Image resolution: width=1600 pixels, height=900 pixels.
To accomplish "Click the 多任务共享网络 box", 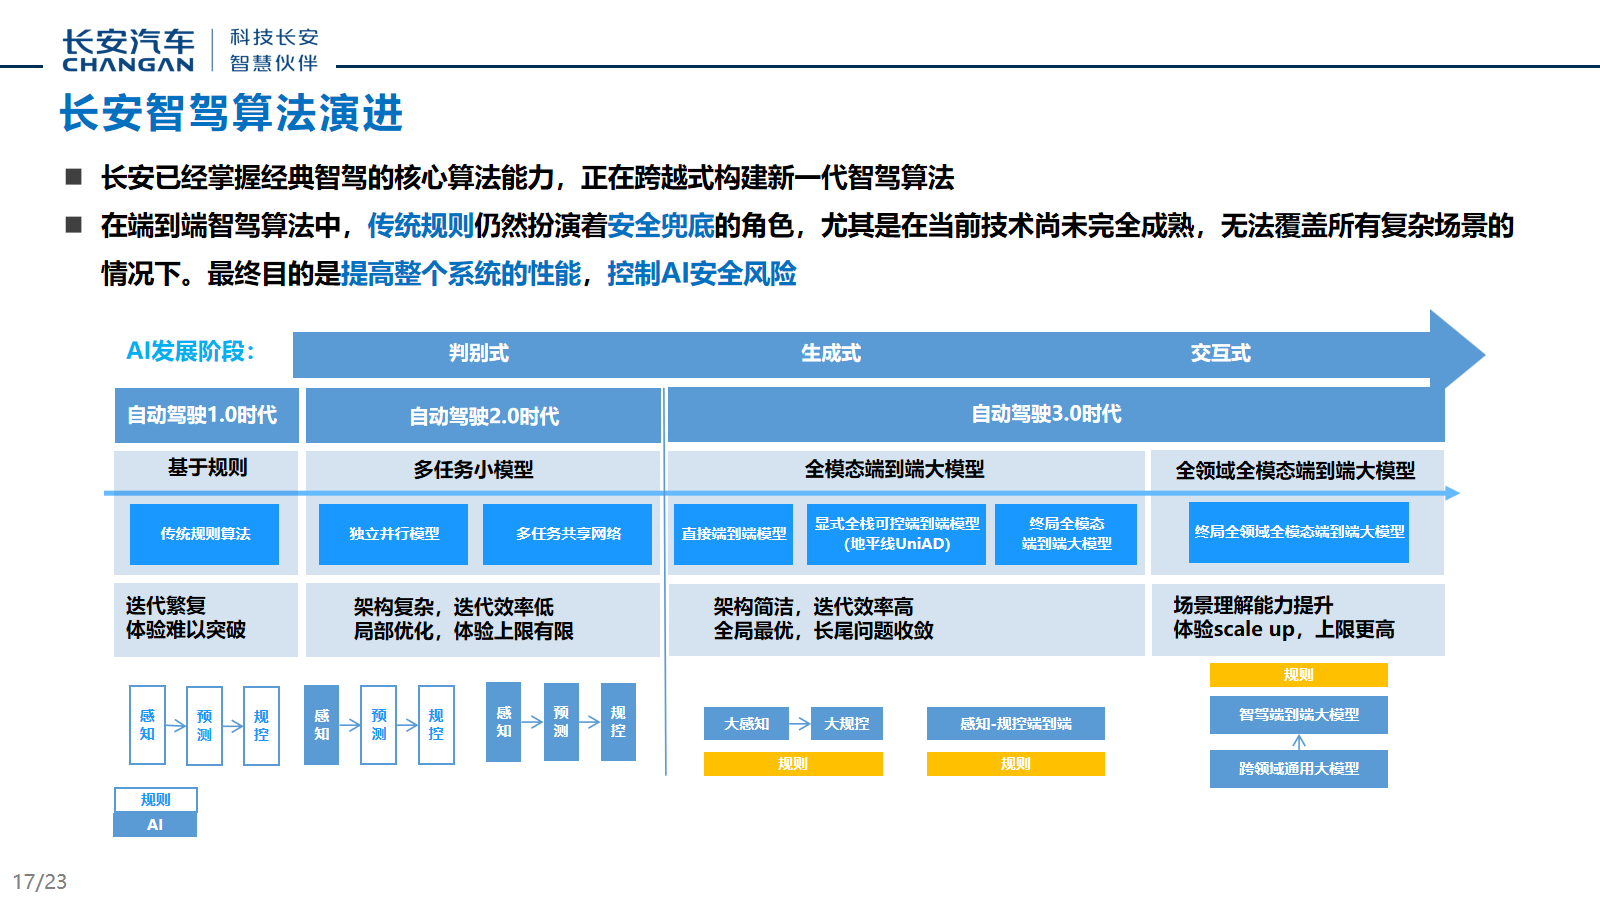I will tap(568, 534).
